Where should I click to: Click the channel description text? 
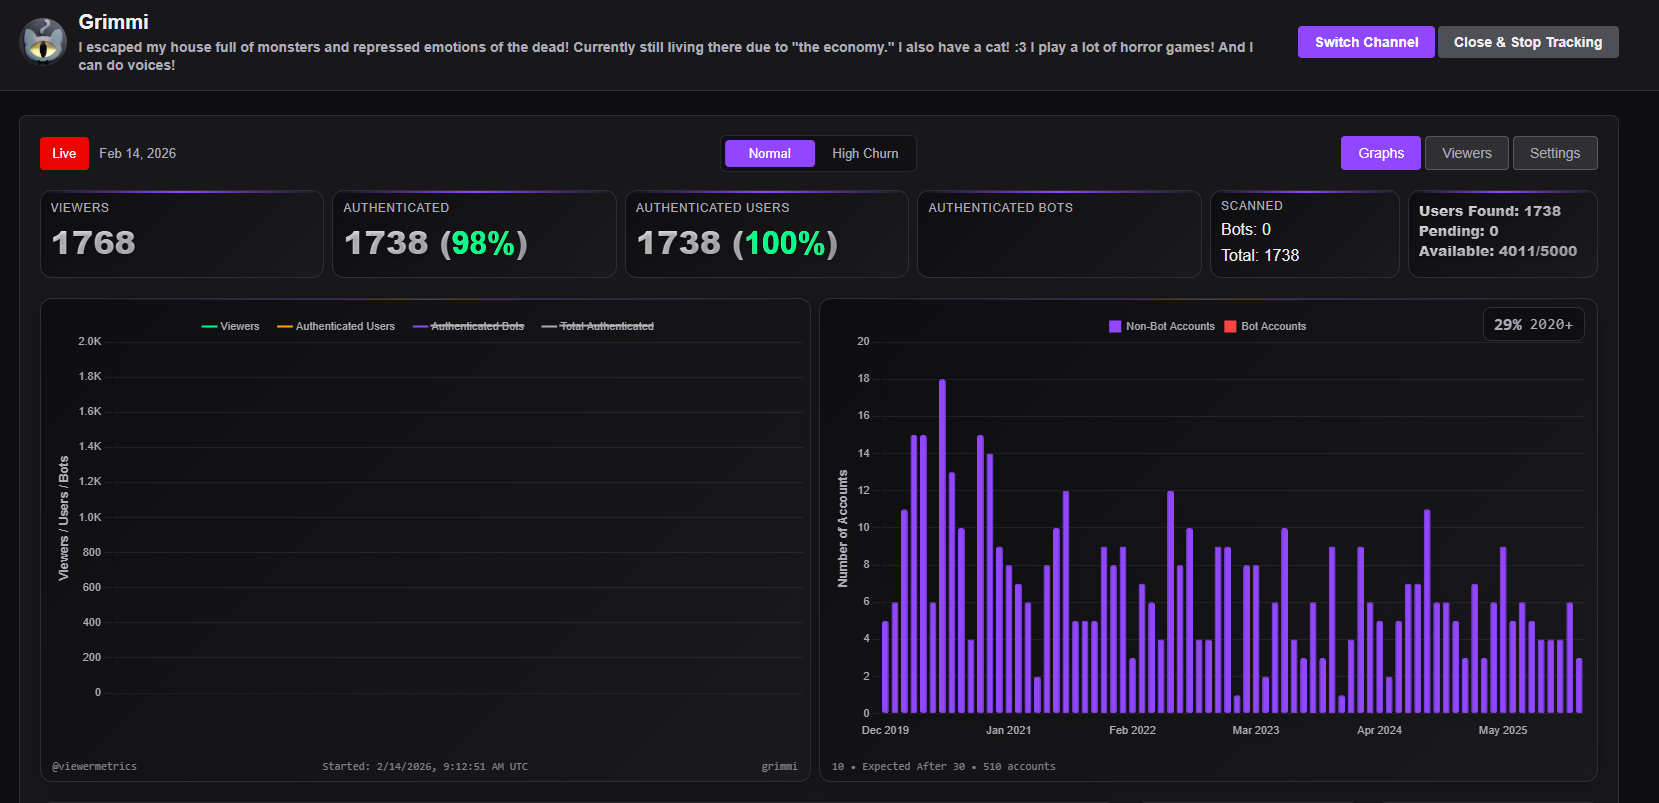[666, 56]
